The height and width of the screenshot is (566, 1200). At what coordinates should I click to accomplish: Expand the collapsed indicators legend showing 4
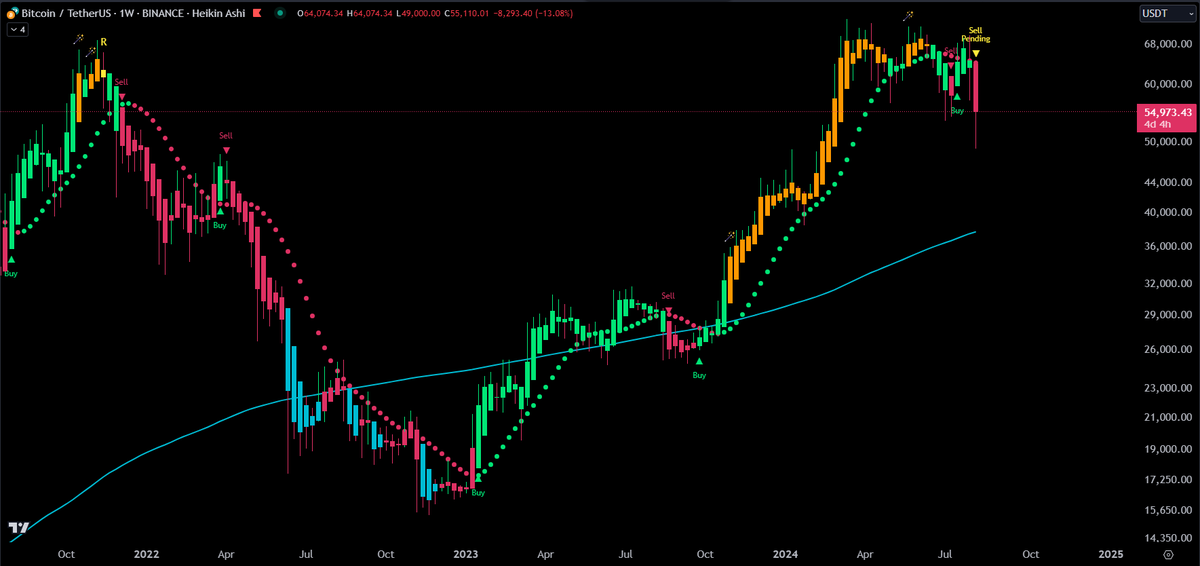click(x=18, y=30)
